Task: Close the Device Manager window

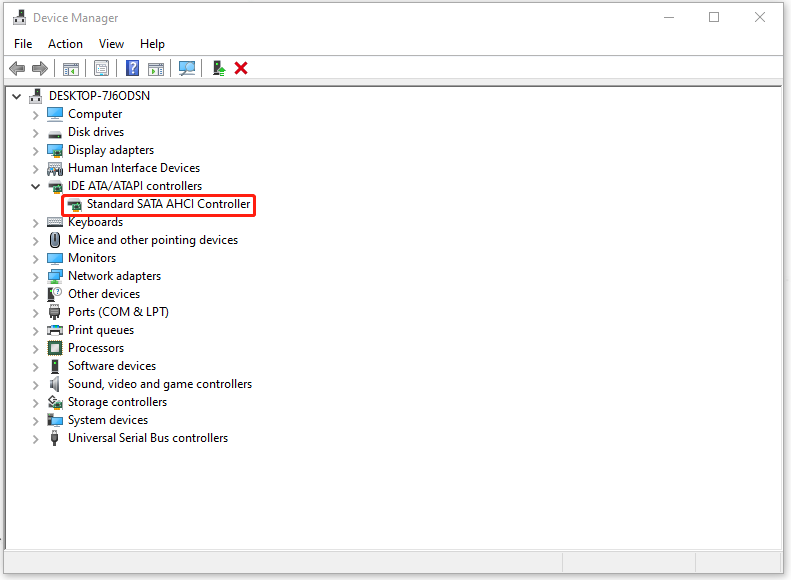Action: pos(760,18)
